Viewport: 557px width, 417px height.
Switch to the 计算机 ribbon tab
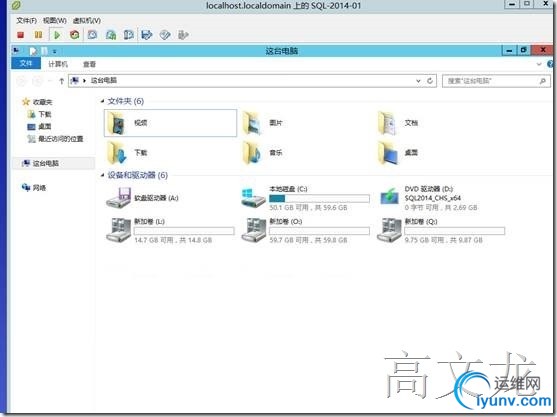(x=58, y=64)
